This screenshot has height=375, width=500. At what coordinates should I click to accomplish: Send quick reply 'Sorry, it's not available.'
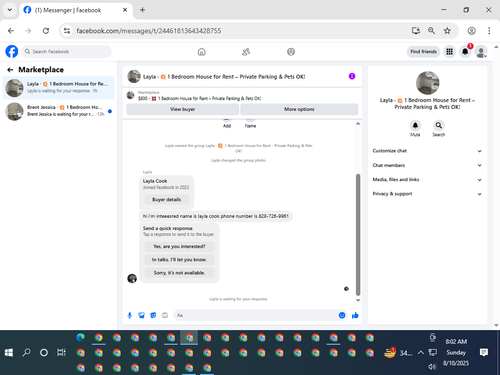(179, 273)
